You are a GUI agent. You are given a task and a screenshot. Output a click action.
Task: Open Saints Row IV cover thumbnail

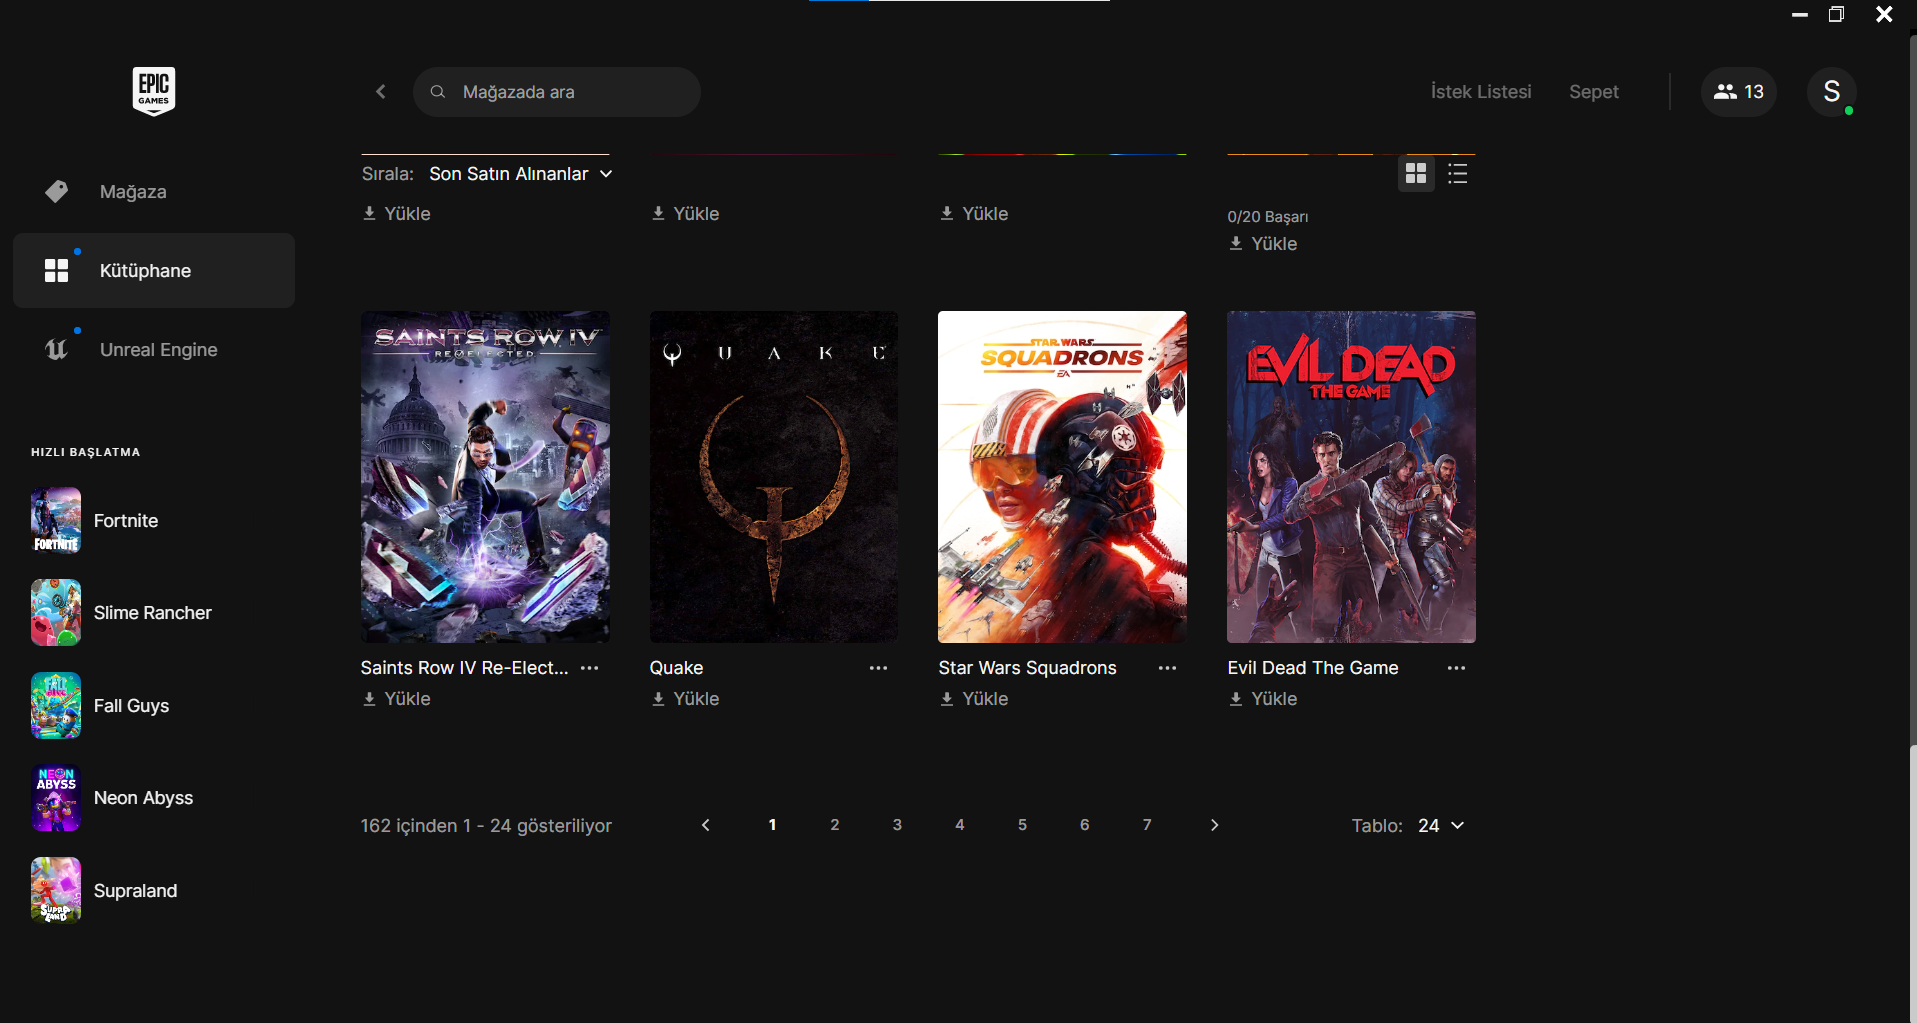coord(485,477)
